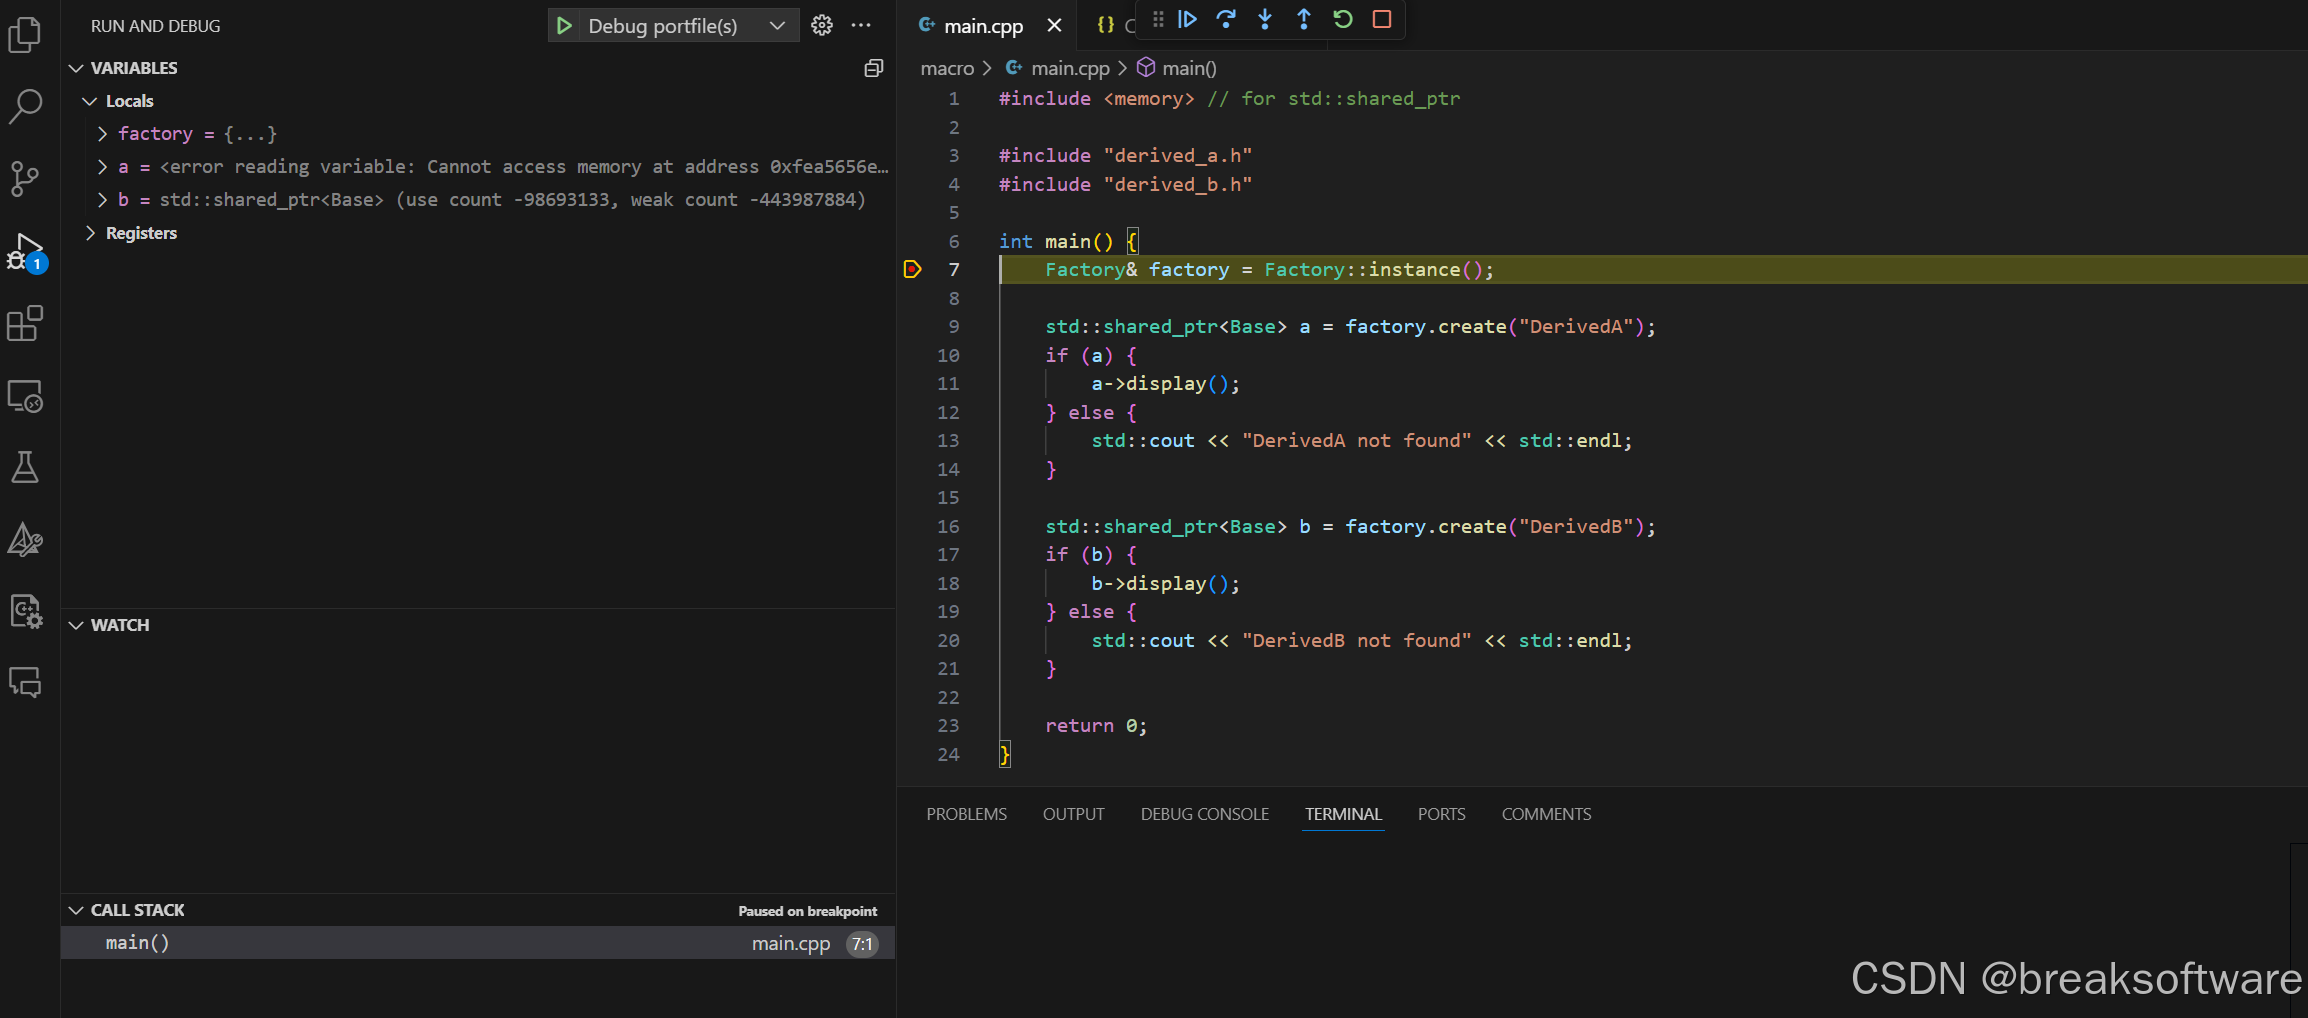Image resolution: width=2308 pixels, height=1018 pixels.
Task: Start debugging with green play button
Action: coord(564,26)
